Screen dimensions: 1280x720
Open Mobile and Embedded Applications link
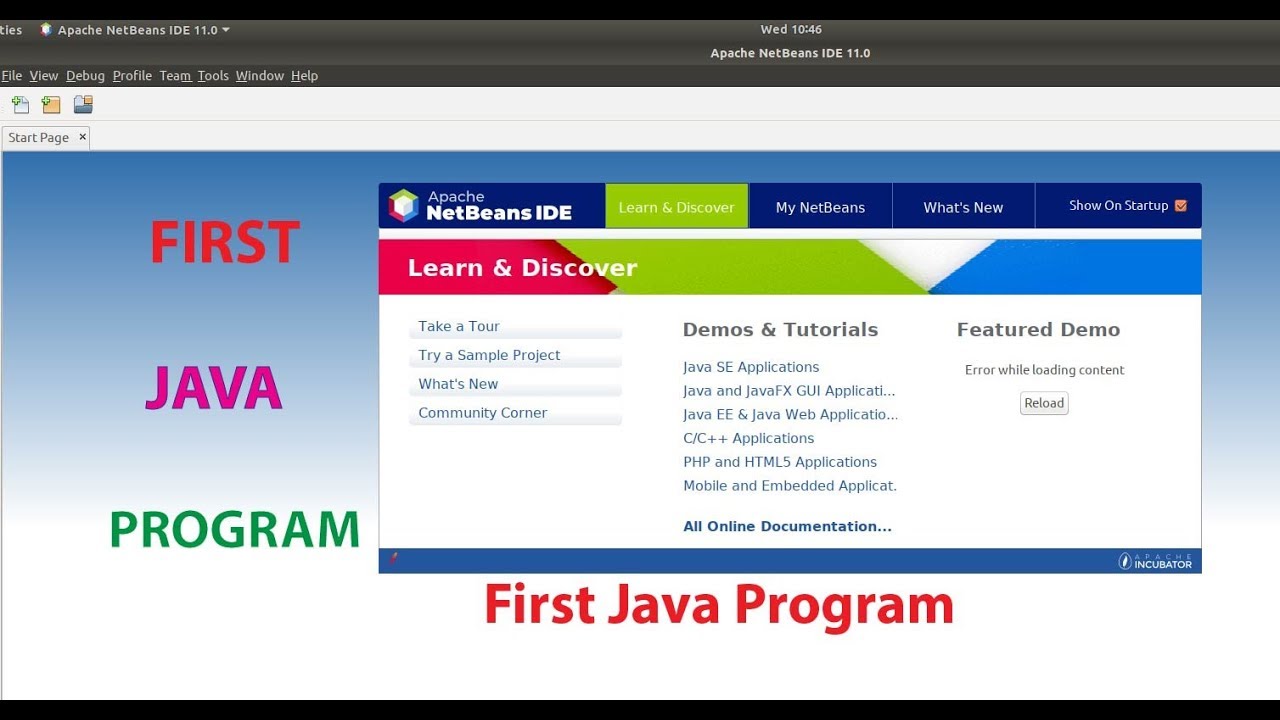(x=790, y=486)
